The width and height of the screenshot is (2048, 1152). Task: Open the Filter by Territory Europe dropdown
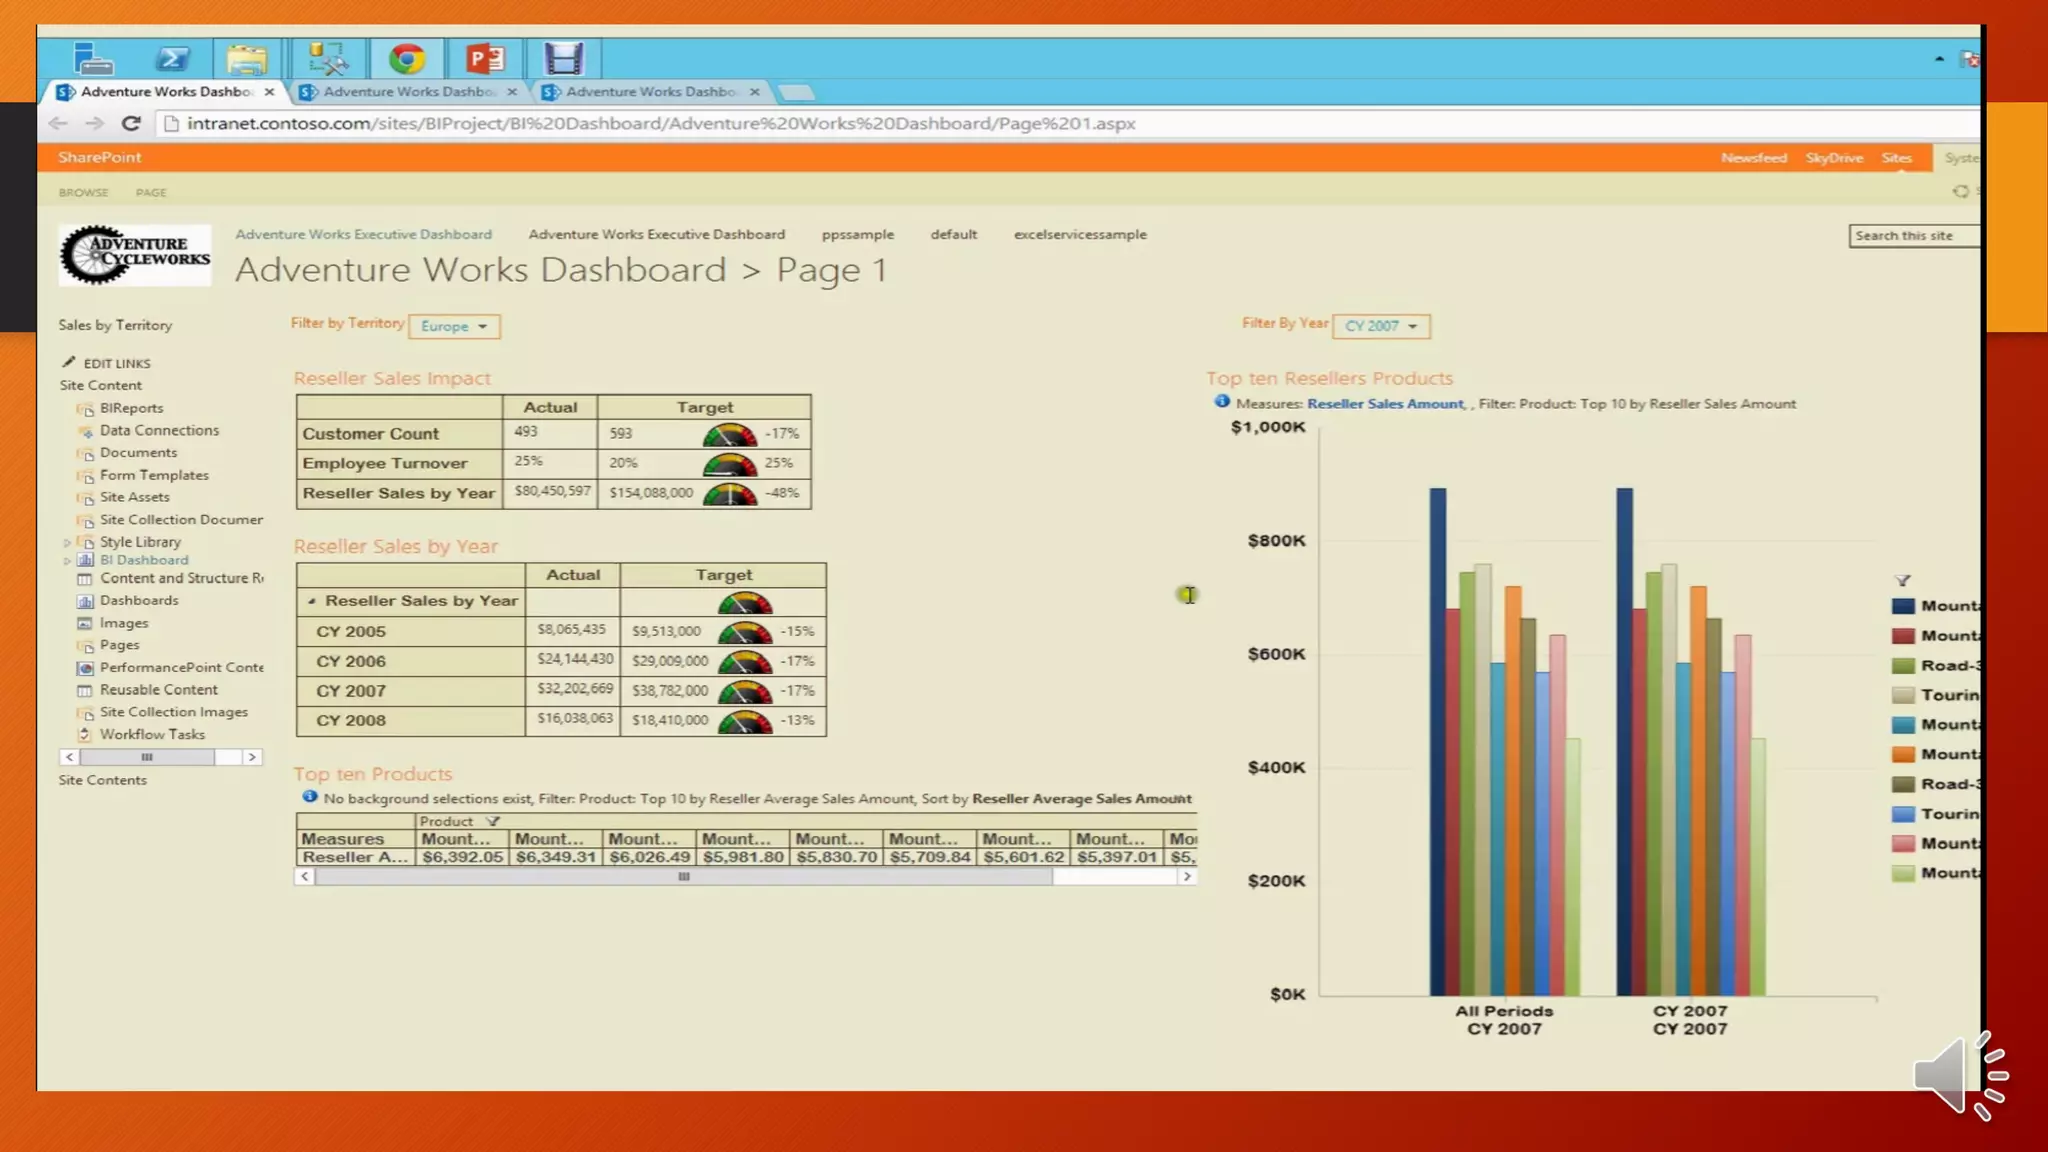pos(454,326)
